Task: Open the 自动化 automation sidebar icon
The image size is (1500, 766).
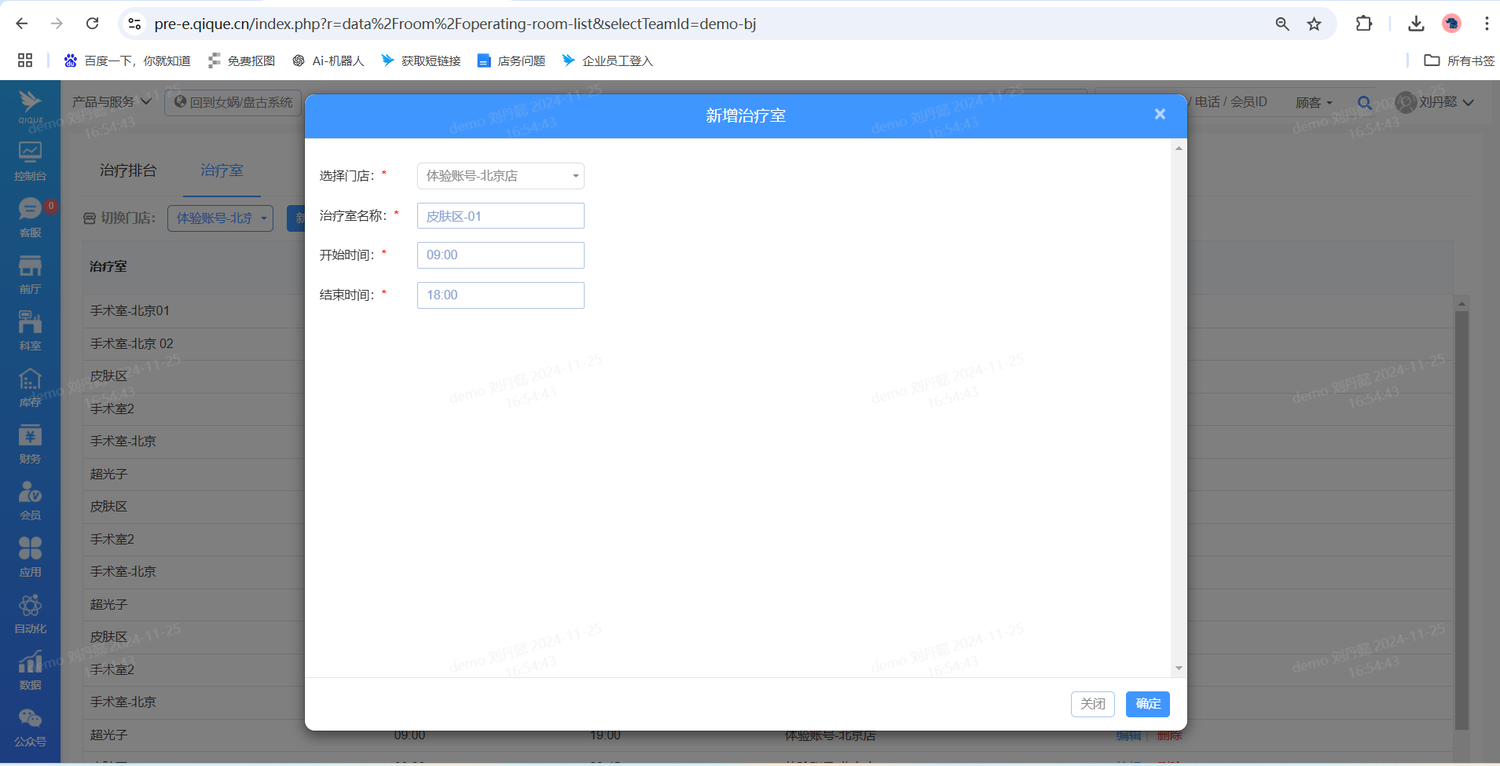Action: 30,613
